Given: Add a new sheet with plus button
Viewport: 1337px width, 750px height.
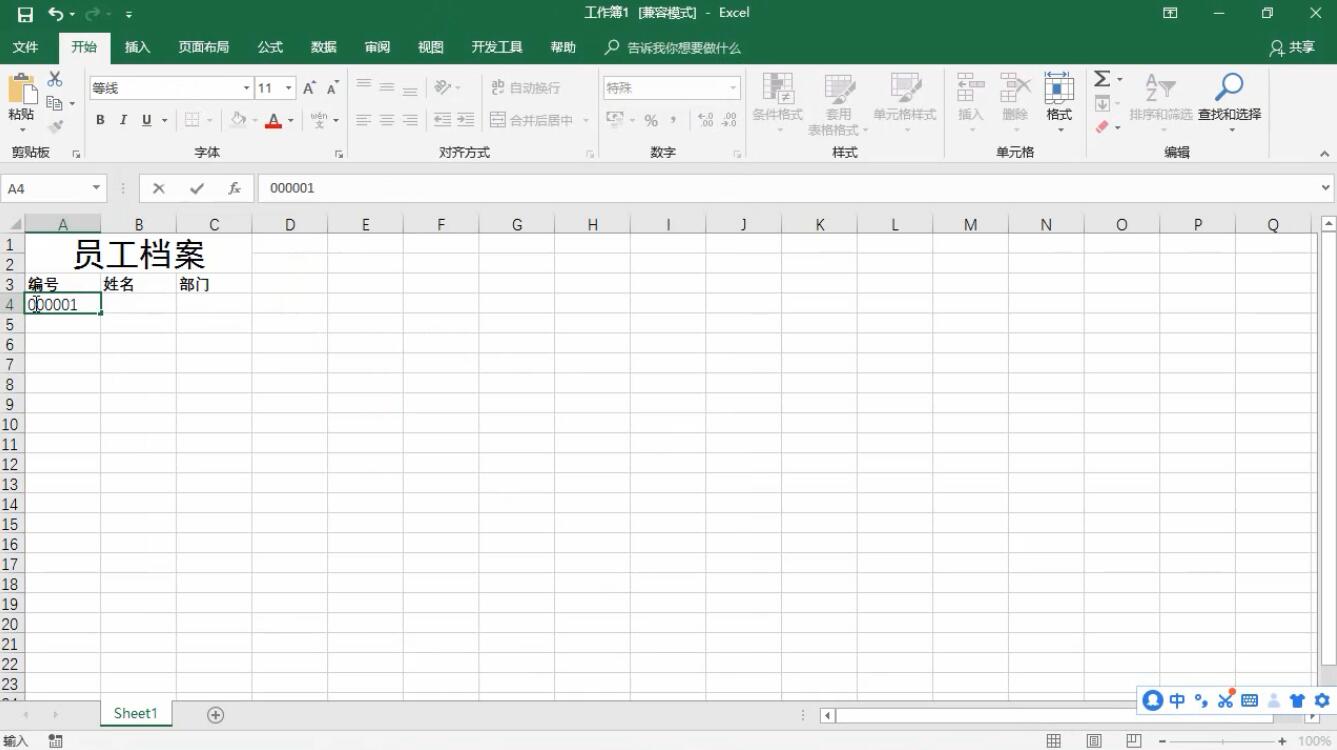Looking at the screenshot, I should click(x=215, y=714).
